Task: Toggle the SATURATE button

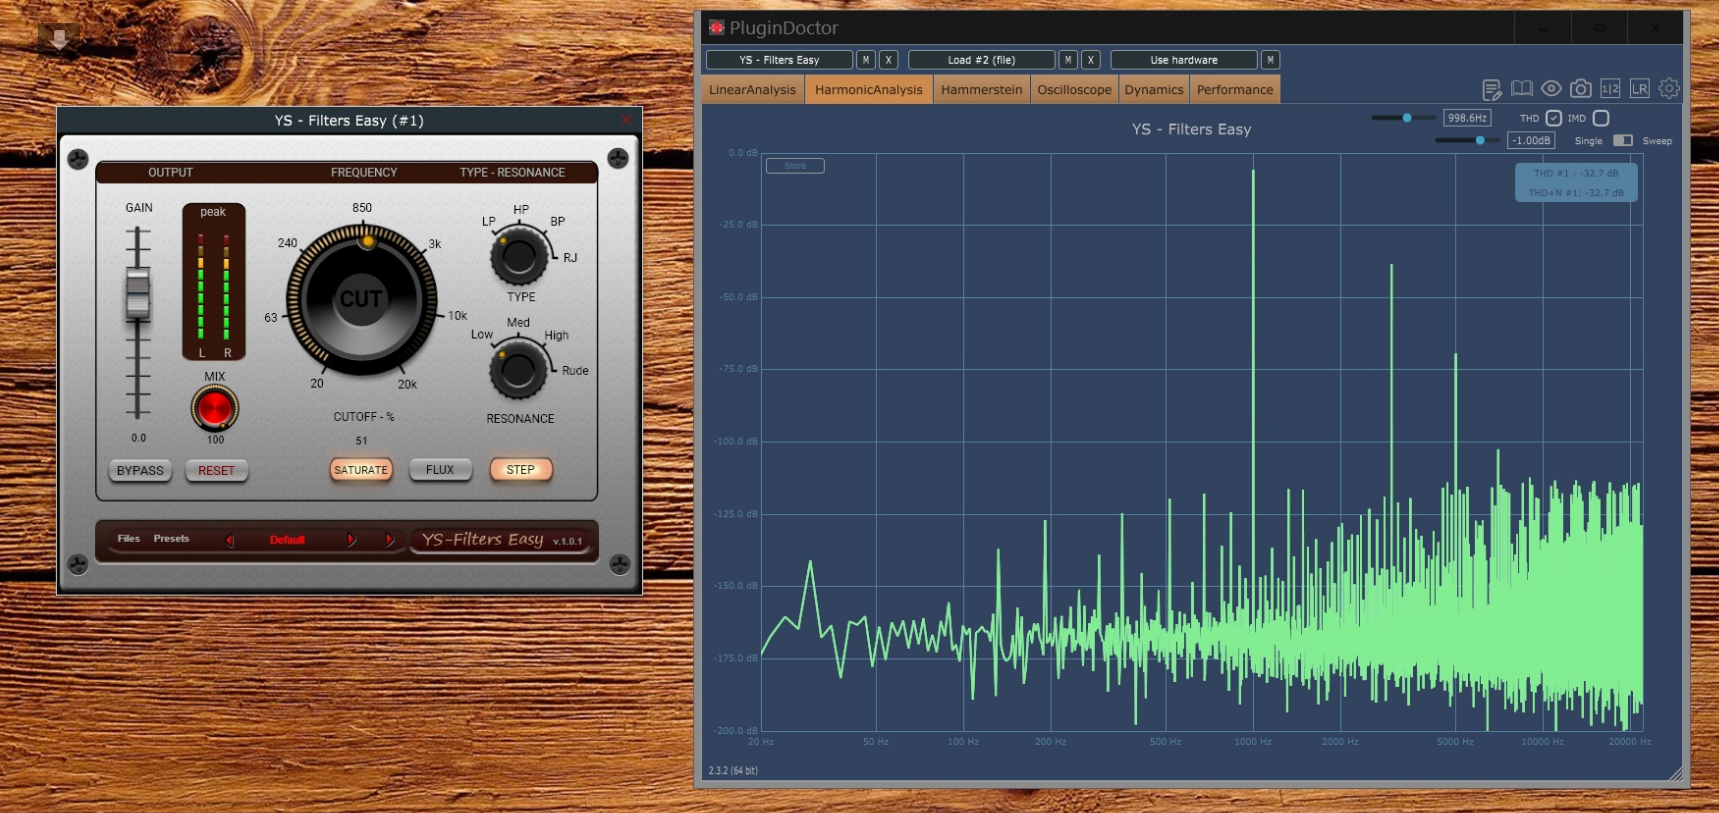Action: [x=361, y=470]
